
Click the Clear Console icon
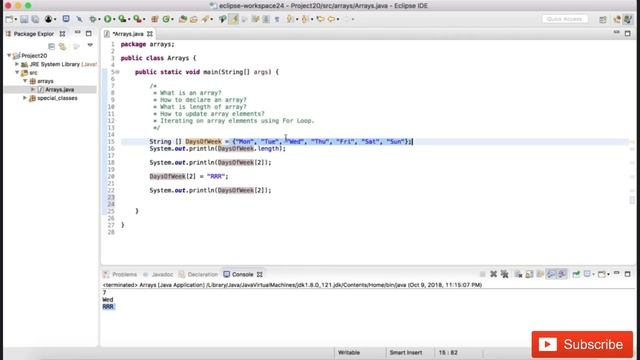(x=518, y=274)
